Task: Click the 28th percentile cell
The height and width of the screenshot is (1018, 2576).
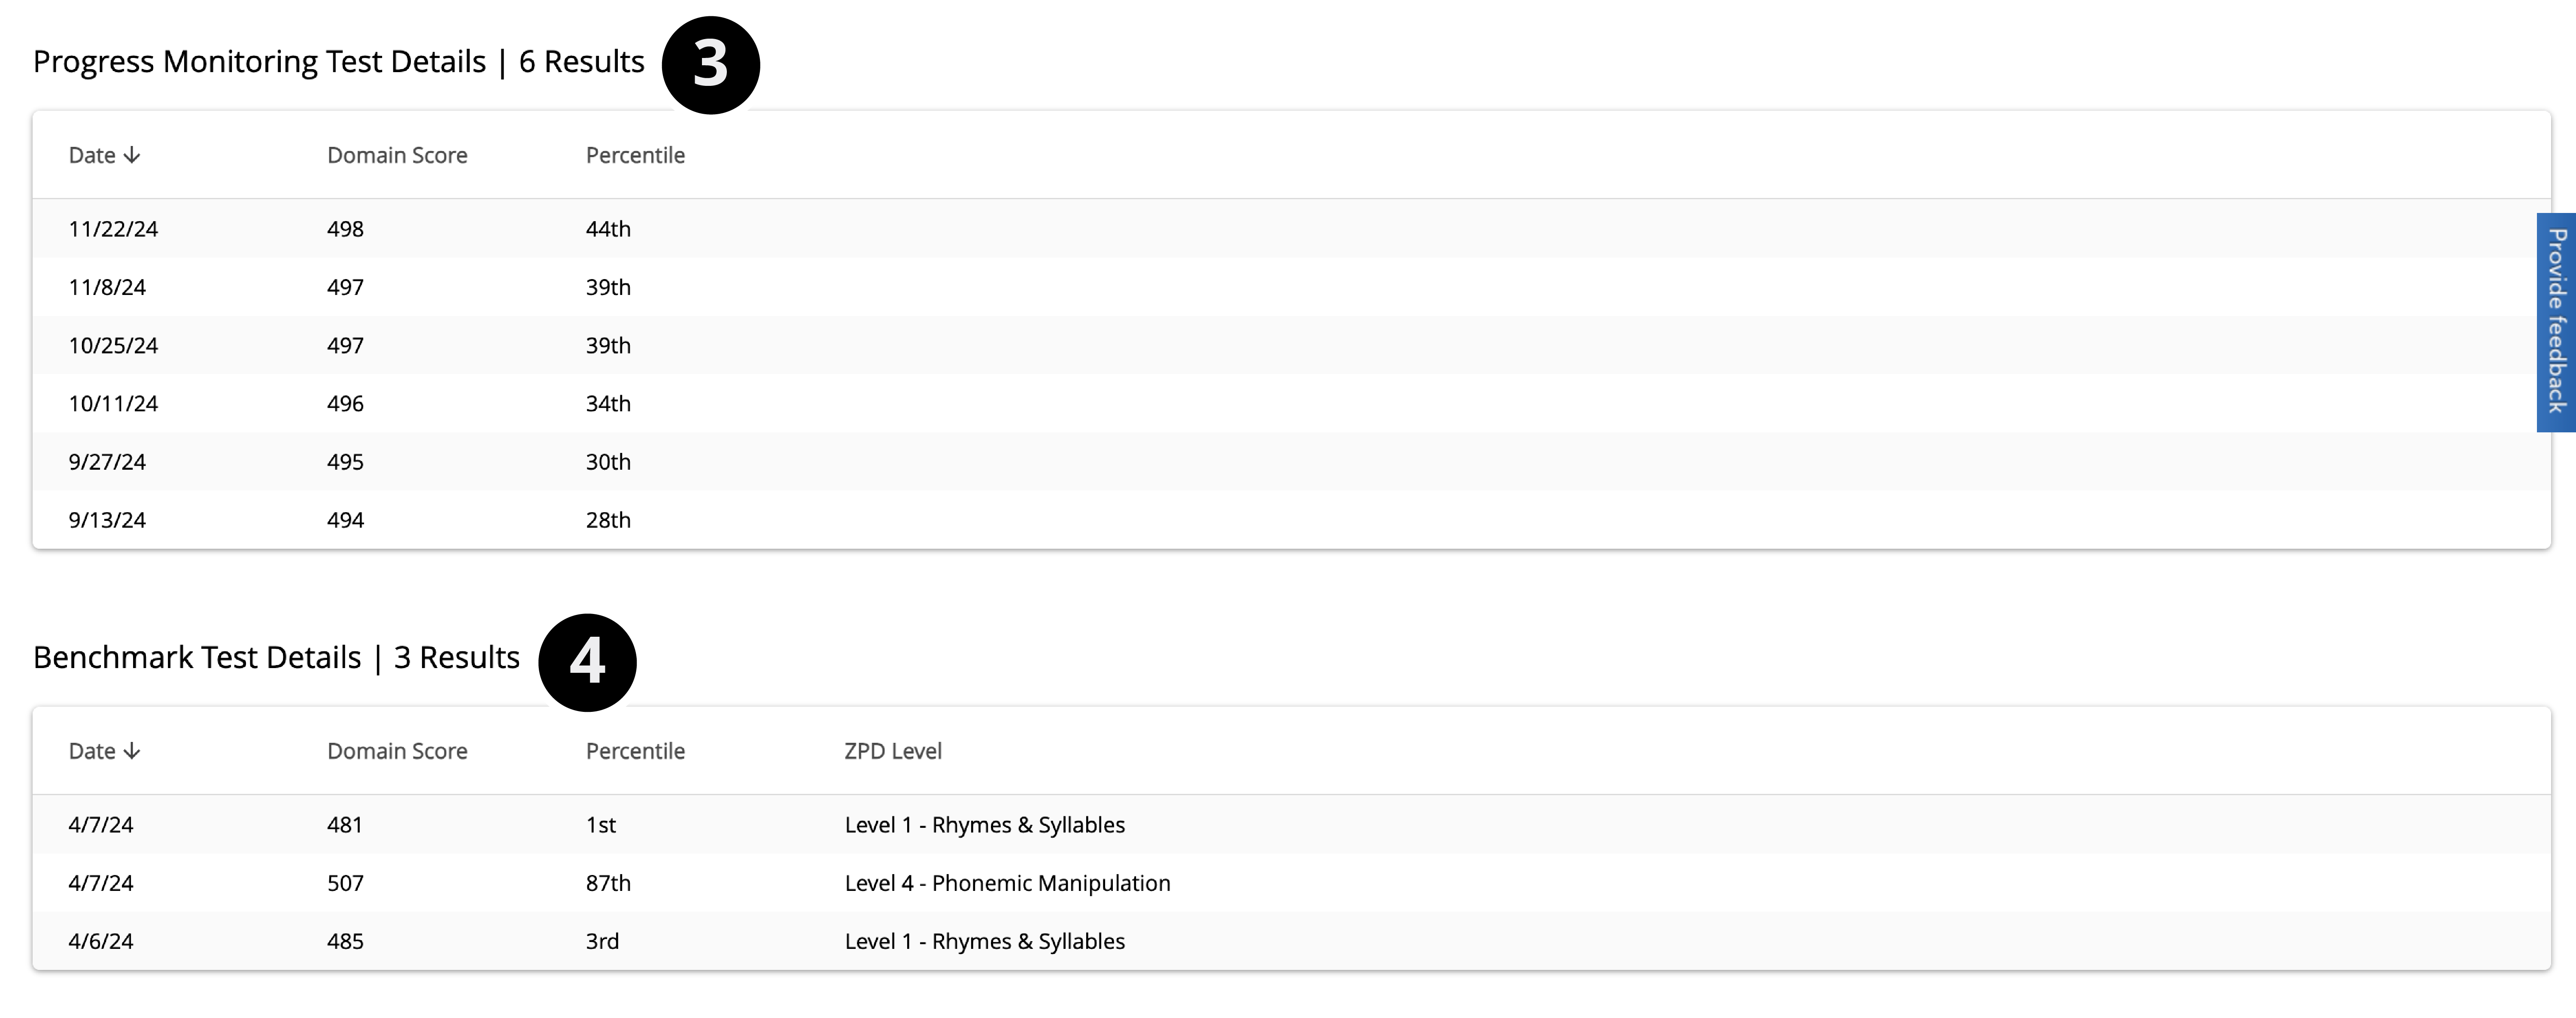Action: point(608,520)
